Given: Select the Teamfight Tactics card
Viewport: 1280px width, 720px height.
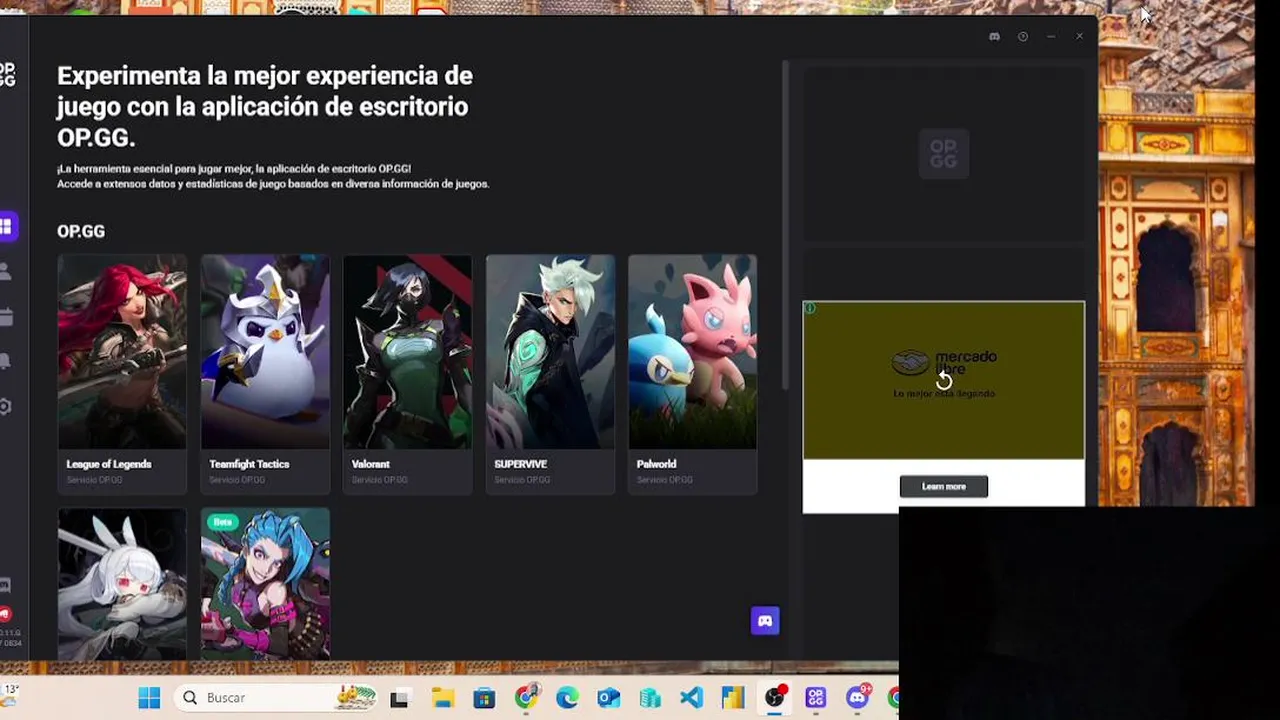Looking at the screenshot, I should click(265, 374).
